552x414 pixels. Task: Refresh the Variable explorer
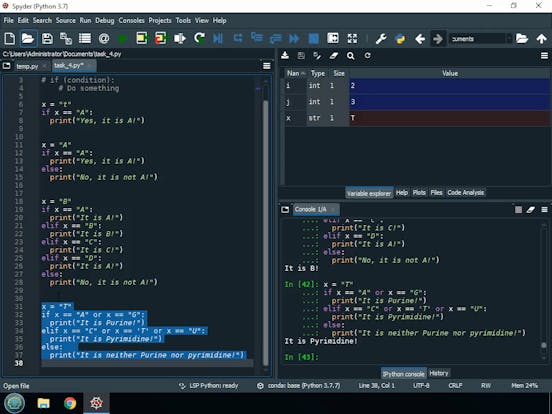(368, 56)
